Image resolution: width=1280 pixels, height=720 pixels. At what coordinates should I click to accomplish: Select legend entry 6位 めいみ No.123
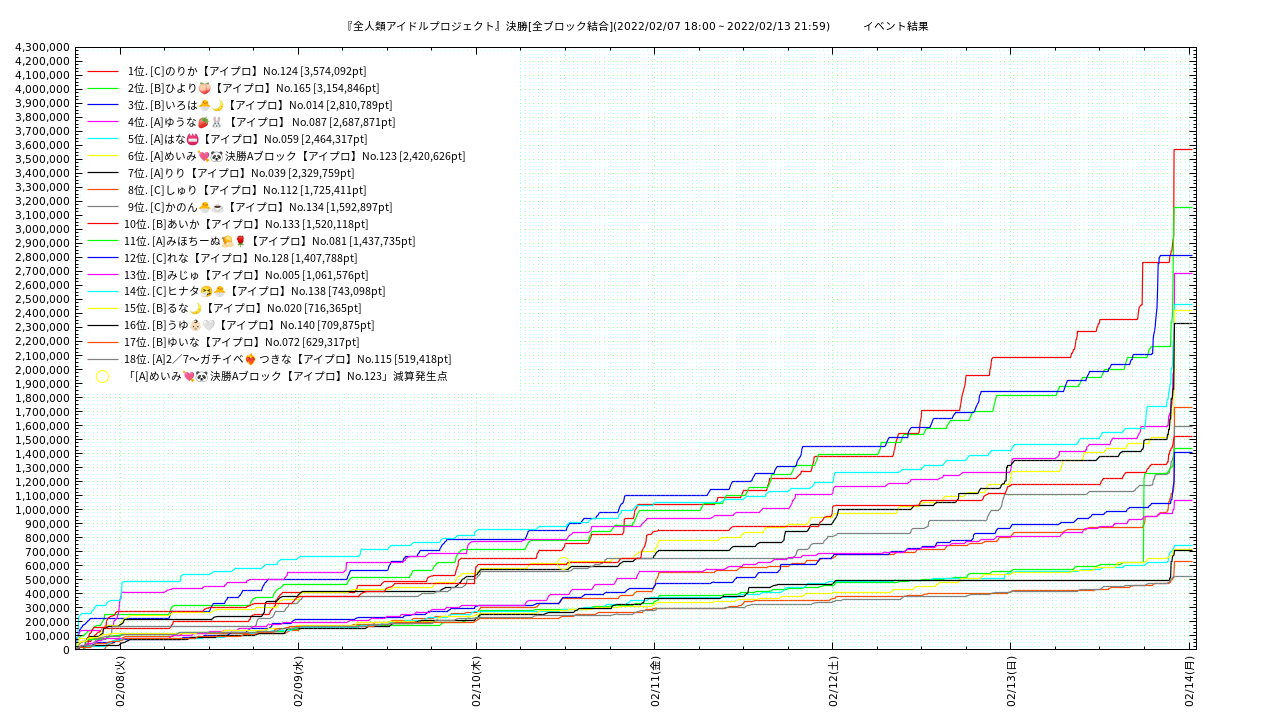click(x=296, y=156)
